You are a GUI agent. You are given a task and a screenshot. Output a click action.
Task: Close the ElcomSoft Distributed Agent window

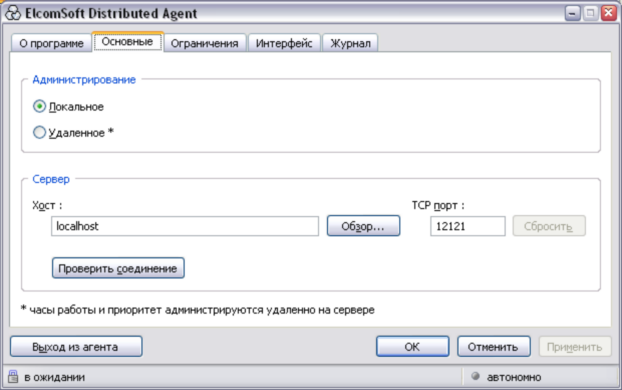pos(609,13)
